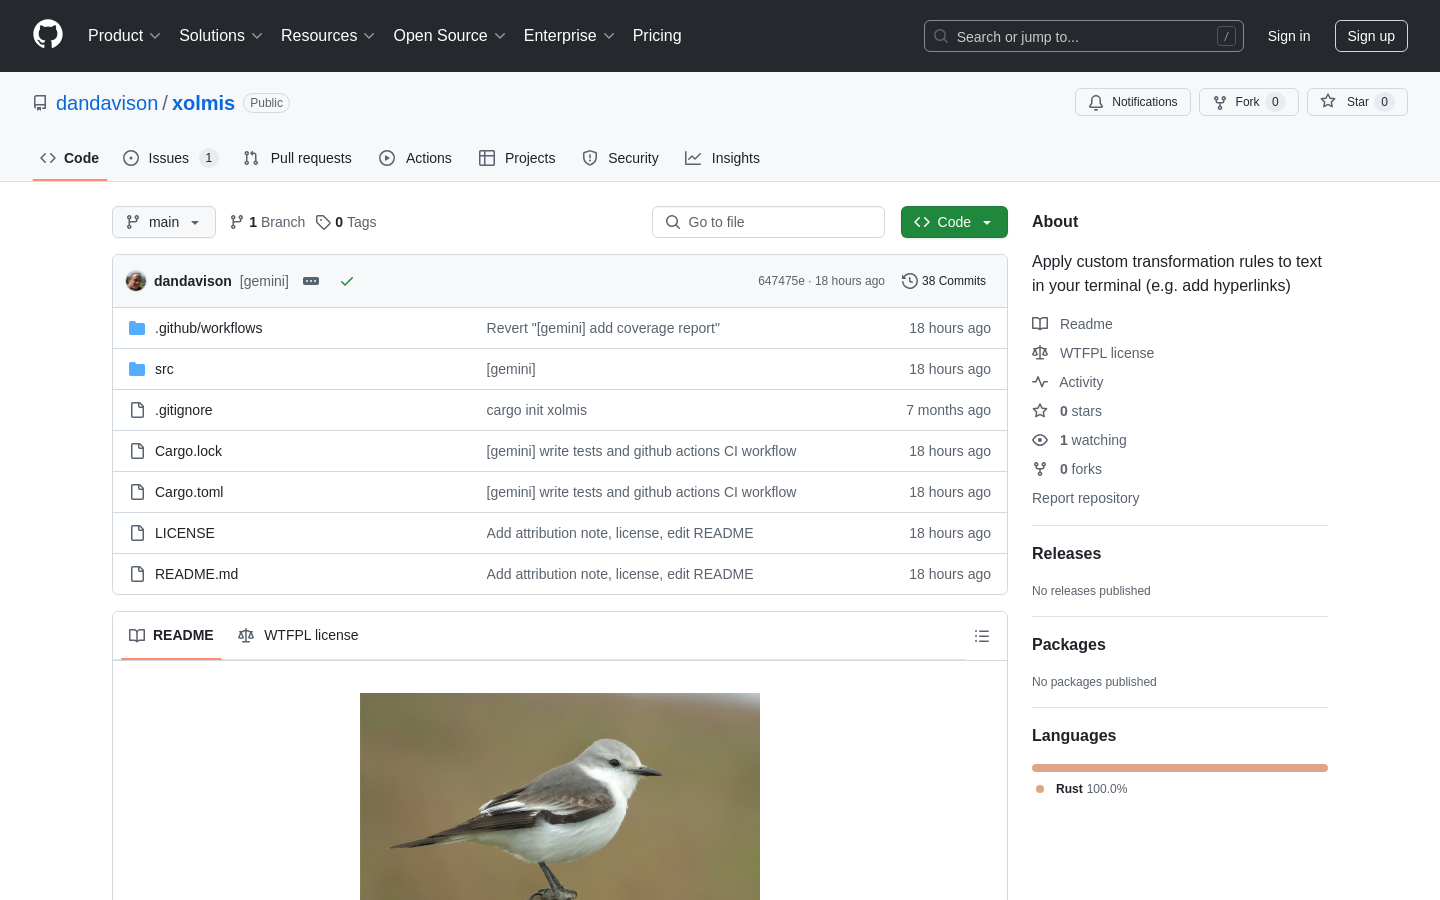Open the README.md file
Image resolution: width=1440 pixels, height=900 pixels.
tap(197, 574)
